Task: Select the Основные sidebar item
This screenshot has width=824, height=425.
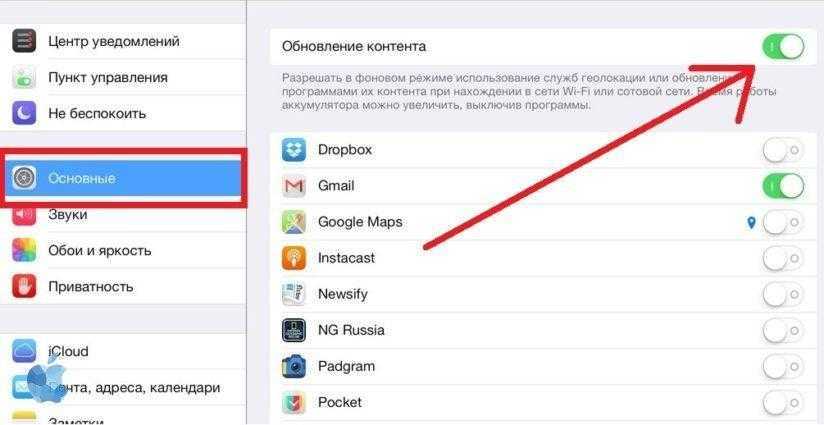Action: click(x=123, y=178)
